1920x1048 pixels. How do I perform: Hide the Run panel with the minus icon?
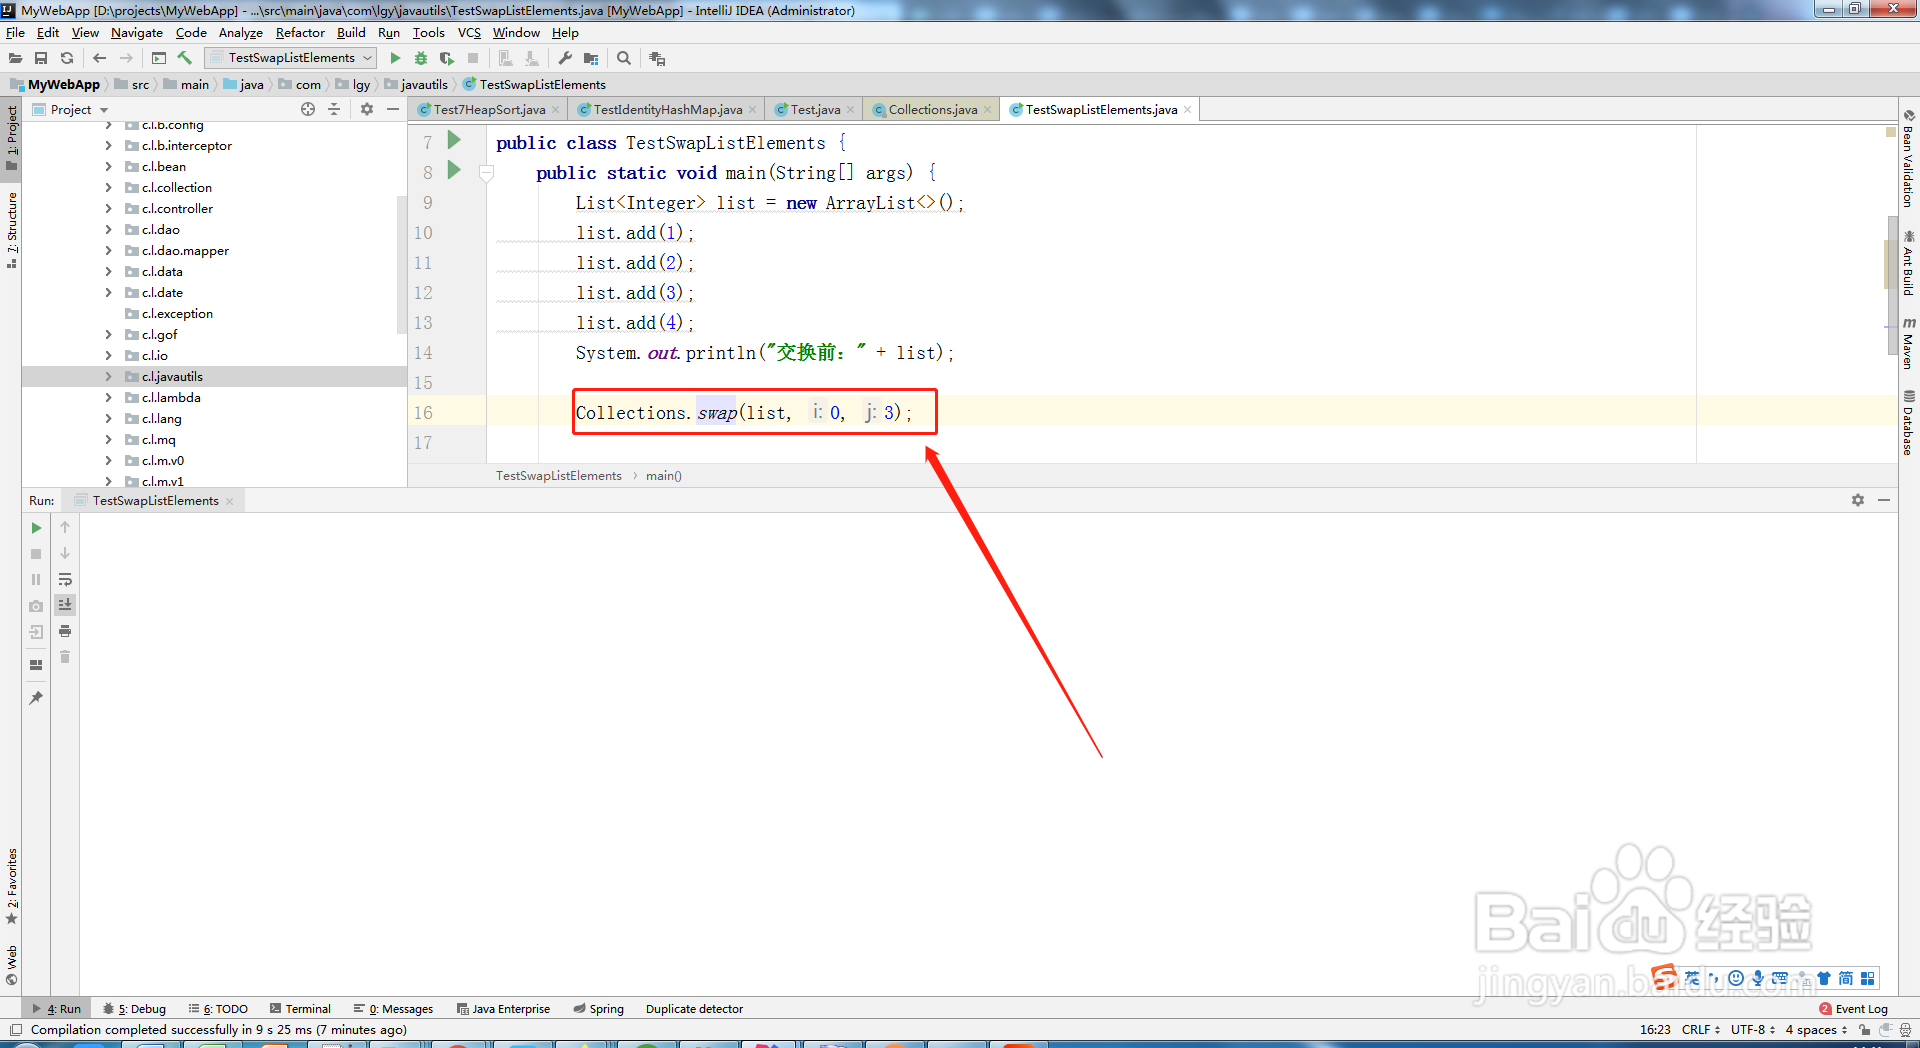[x=1884, y=500]
